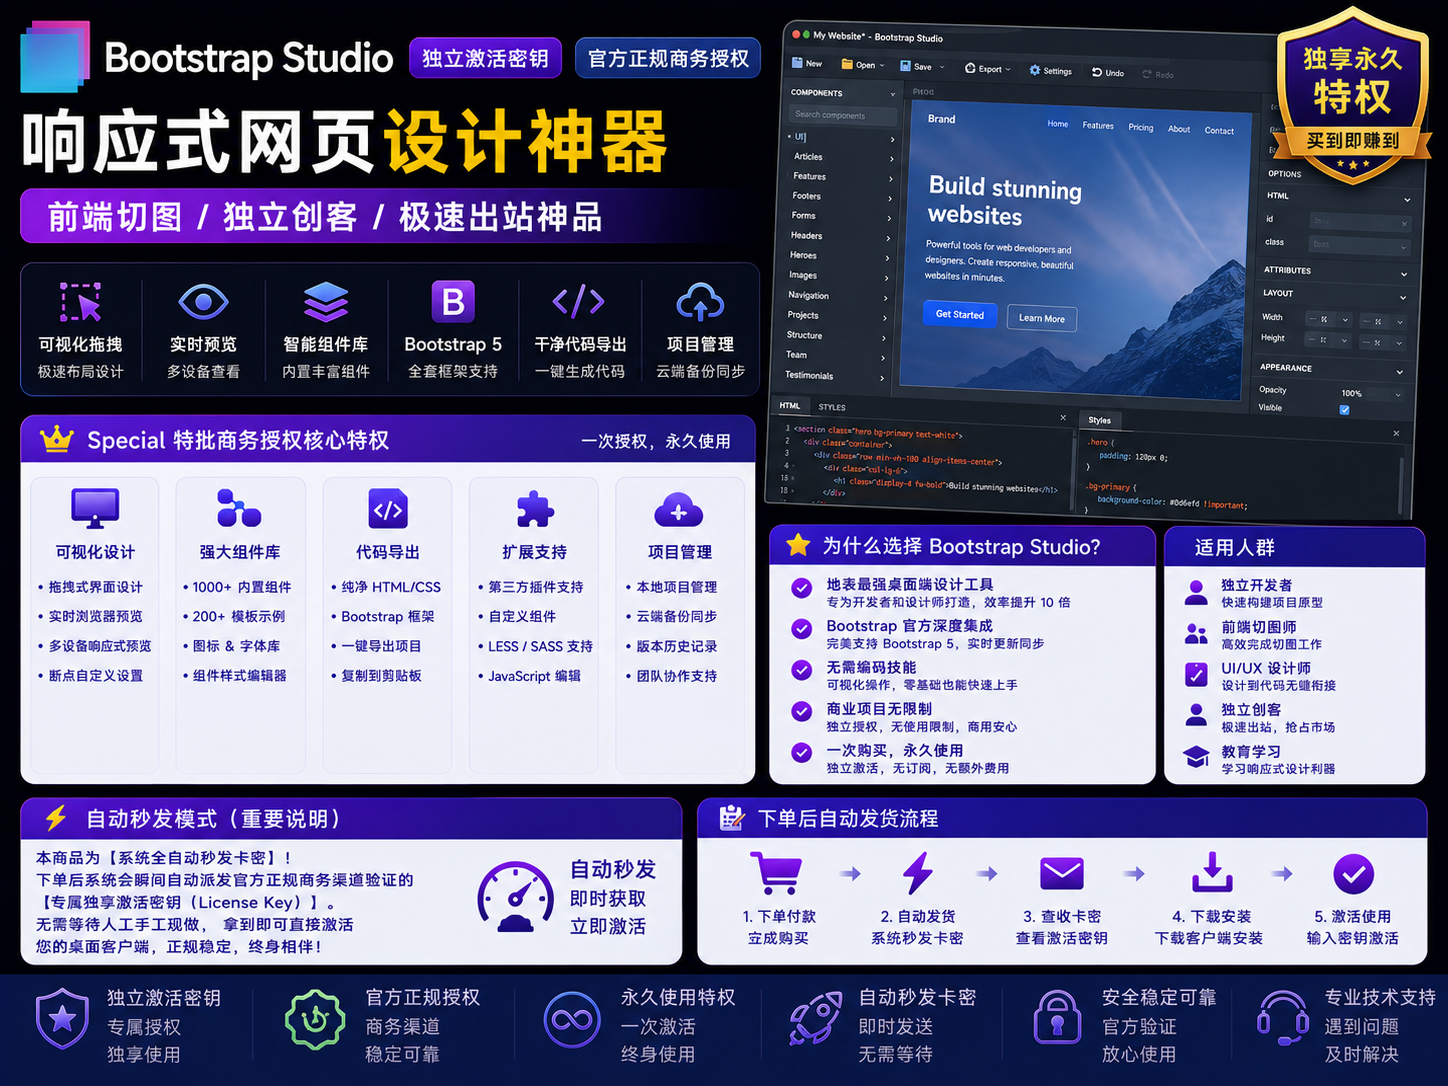Image resolution: width=1448 pixels, height=1086 pixels.
Task: Click the Undo arrow icon
Action: click(1097, 72)
